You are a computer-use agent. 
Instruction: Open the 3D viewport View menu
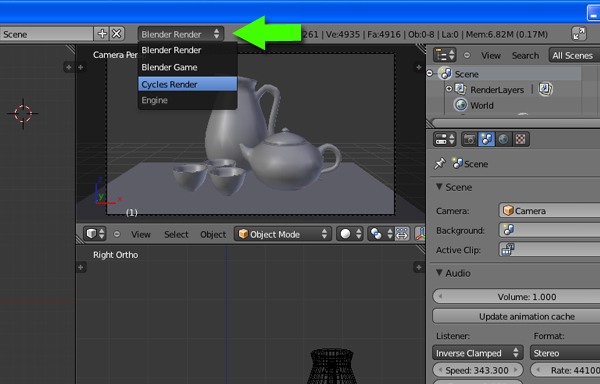(x=141, y=234)
